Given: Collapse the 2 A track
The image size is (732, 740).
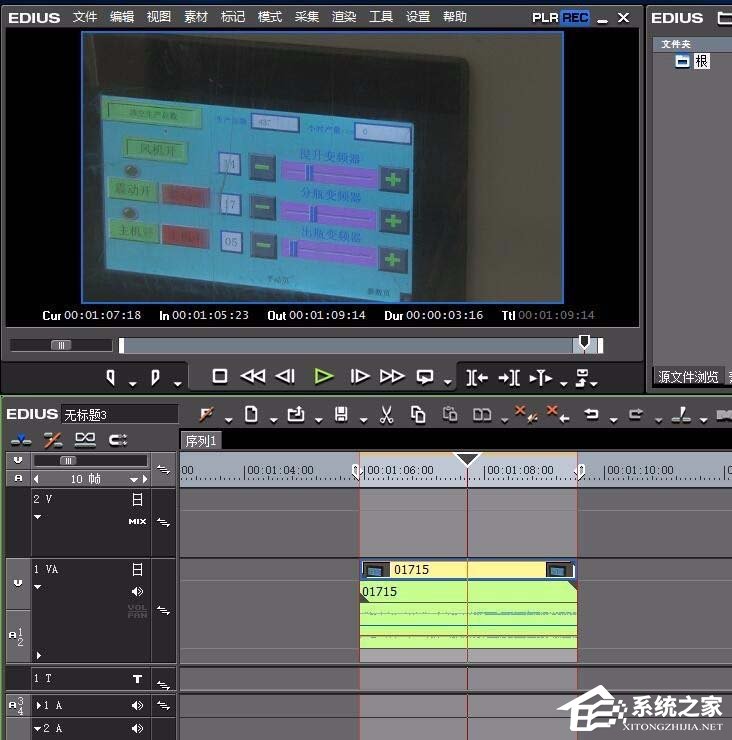Looking at the screenshot, I should coord(38,729).
